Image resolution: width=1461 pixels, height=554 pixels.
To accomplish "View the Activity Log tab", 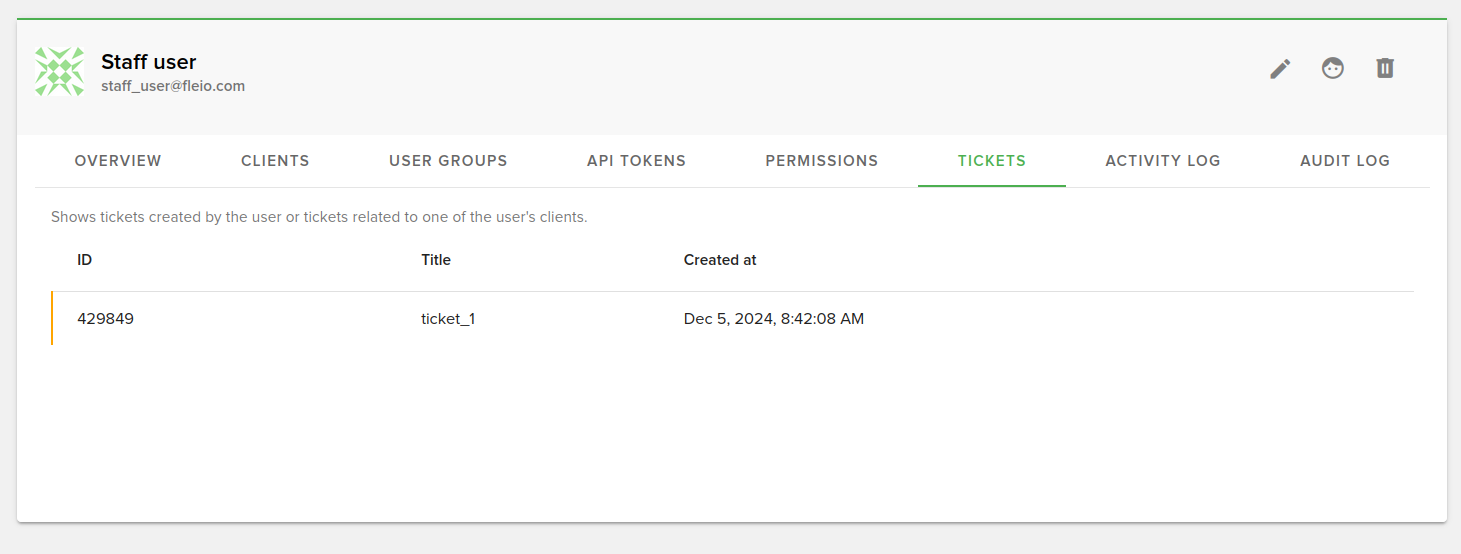I will click(1162, 161).
